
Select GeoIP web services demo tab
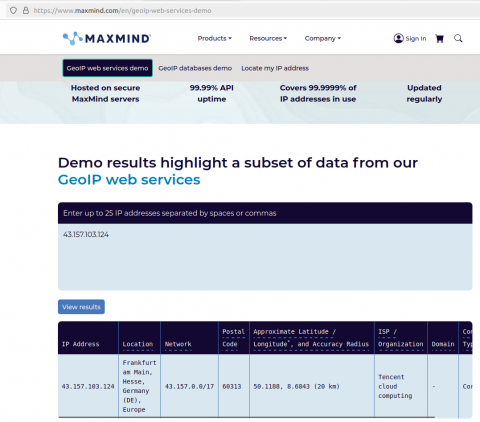click(x=107, y=68)
